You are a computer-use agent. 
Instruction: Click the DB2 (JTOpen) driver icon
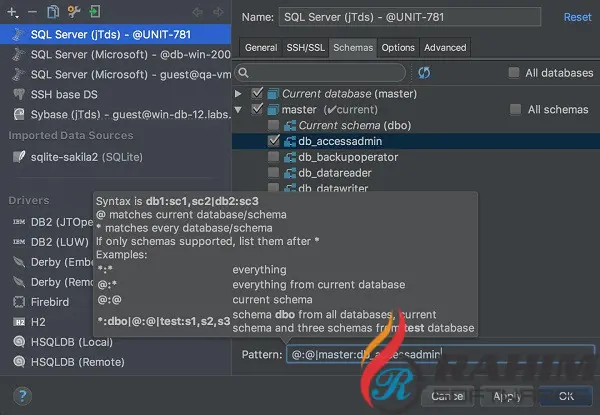click(19, 222)
